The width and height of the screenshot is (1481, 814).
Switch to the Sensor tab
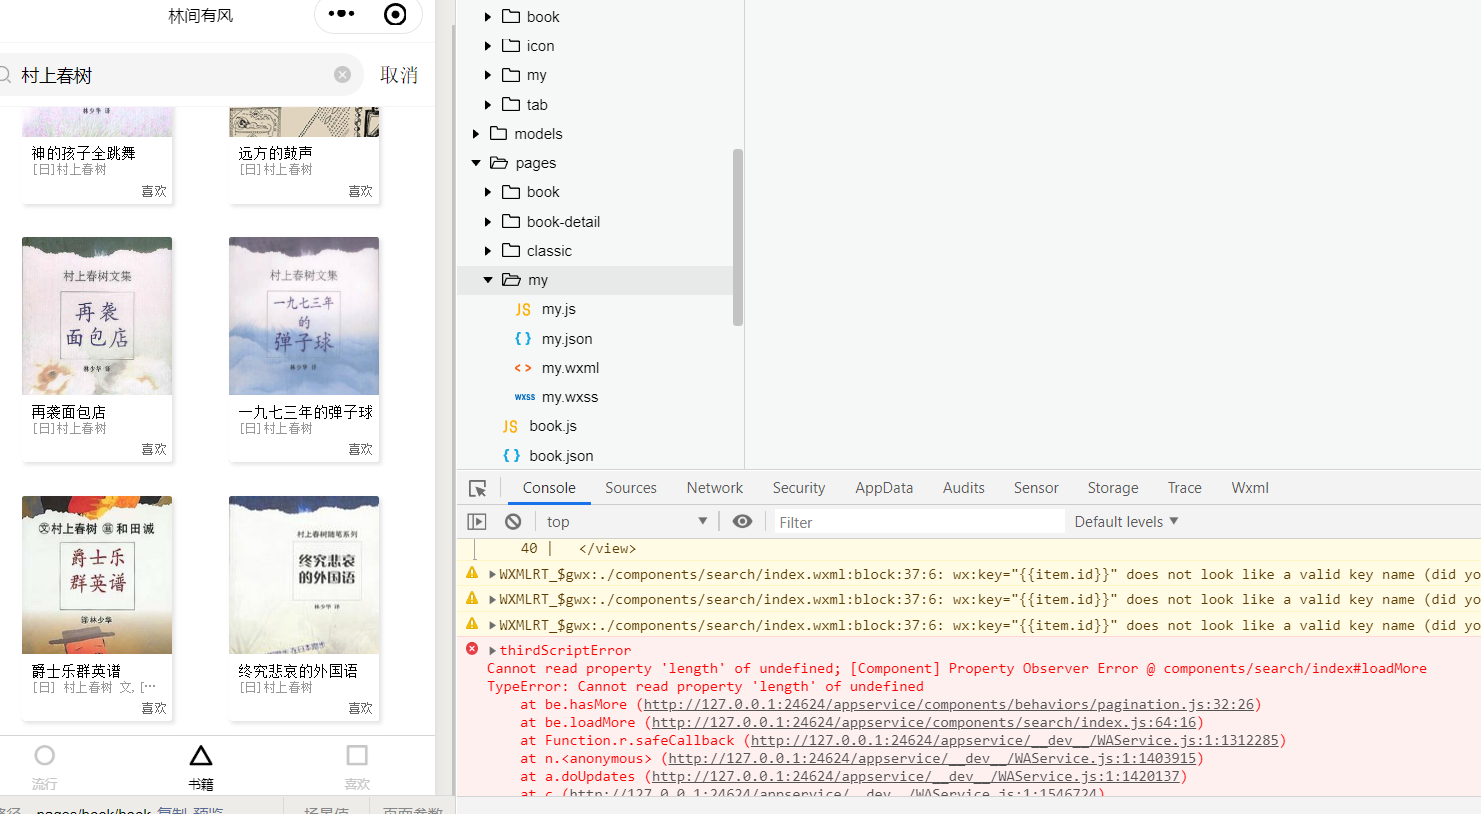(x=1036, y=488)
